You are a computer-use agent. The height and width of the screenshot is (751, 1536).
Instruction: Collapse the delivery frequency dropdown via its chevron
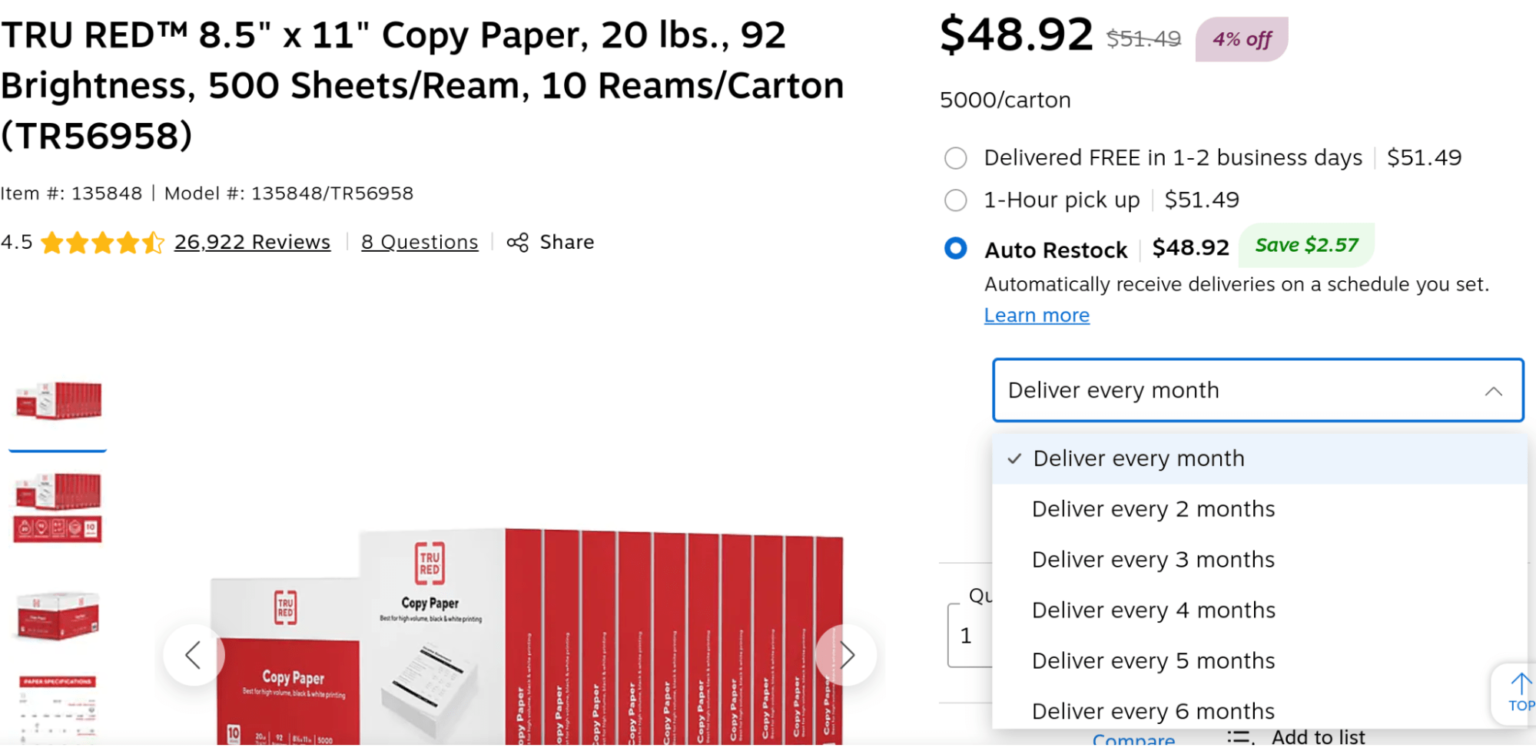click(x=1493, y=390)
